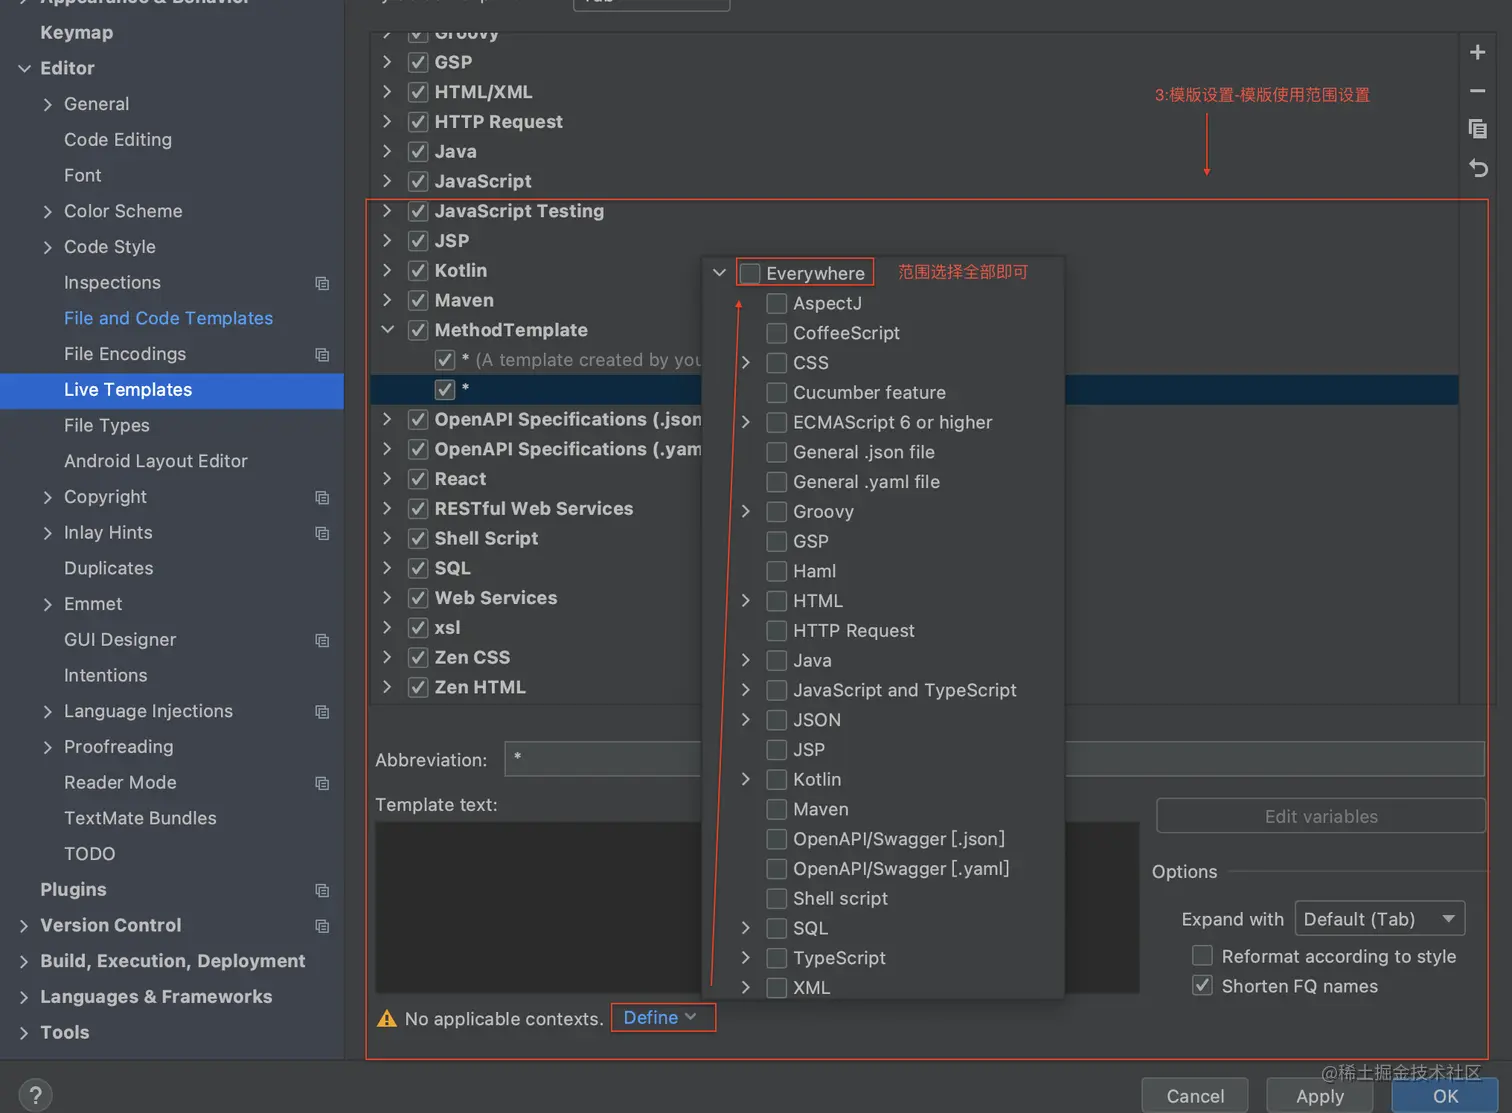The height and width of the screenshot is (1113, 1512).
Task: Click project-level icon beside Inlay Hints
Action: 322,533
